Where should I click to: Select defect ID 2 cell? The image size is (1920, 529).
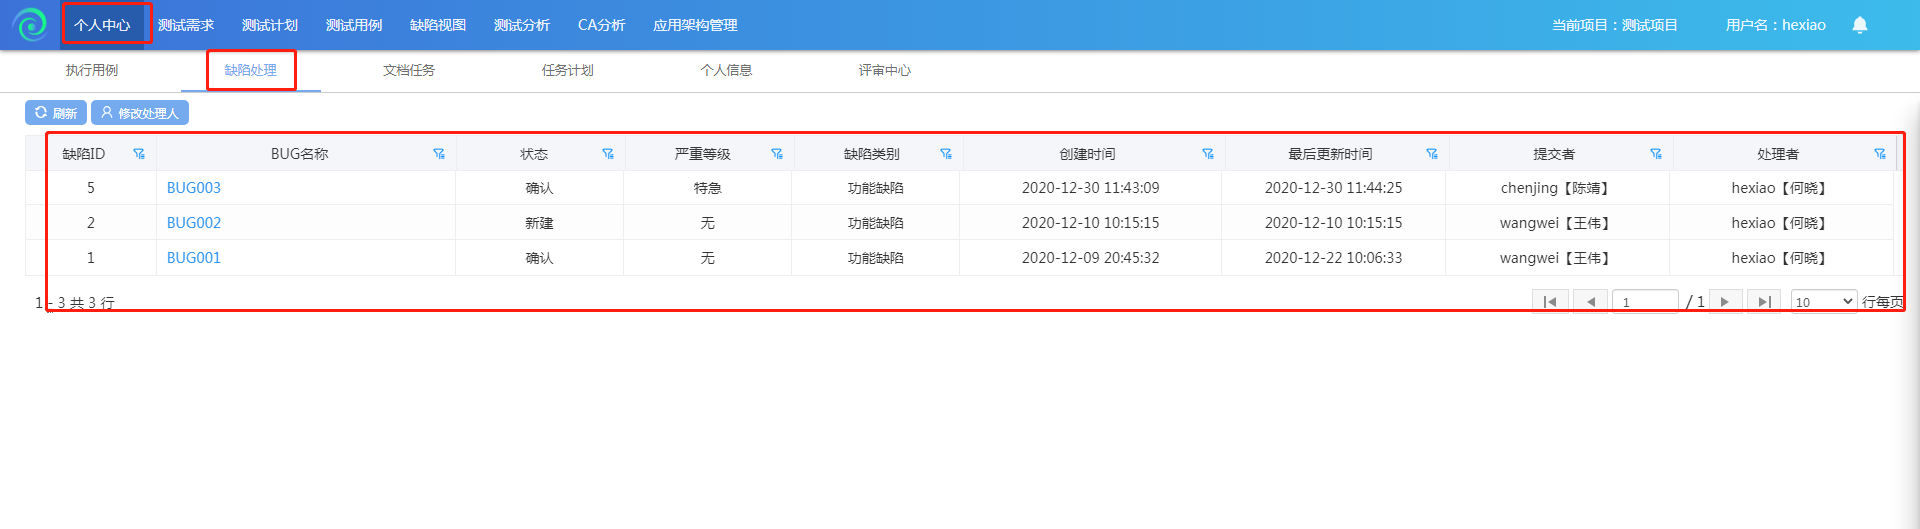coord(91,223)
